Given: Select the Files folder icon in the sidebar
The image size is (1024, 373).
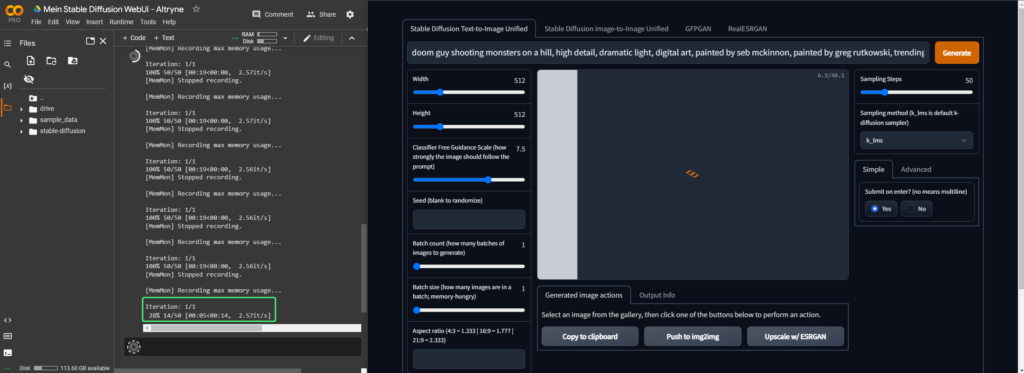Looking at the screenshot, I should [8, 108].
